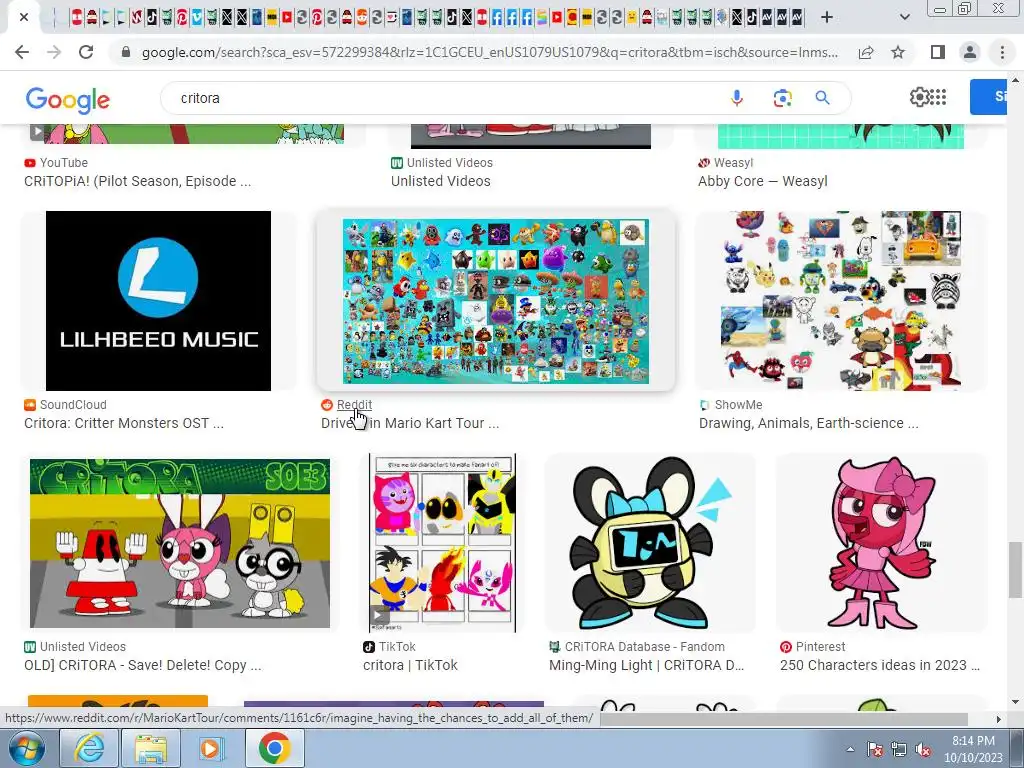Open the network tray icon
Screen dimensions: 1024x768
pyautogui.click(x=899, y=750)
